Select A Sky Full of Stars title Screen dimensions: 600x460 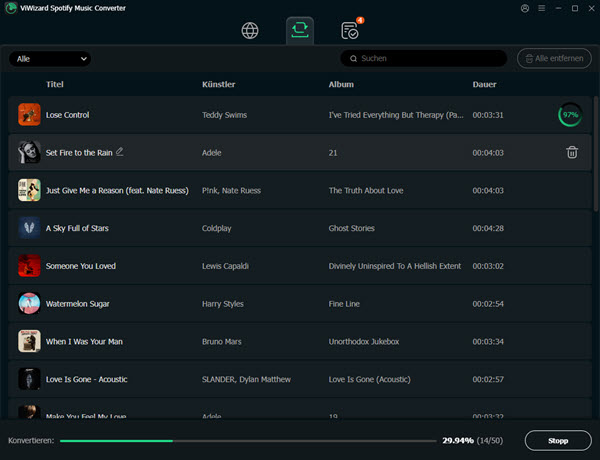click(x=77, y=228)
